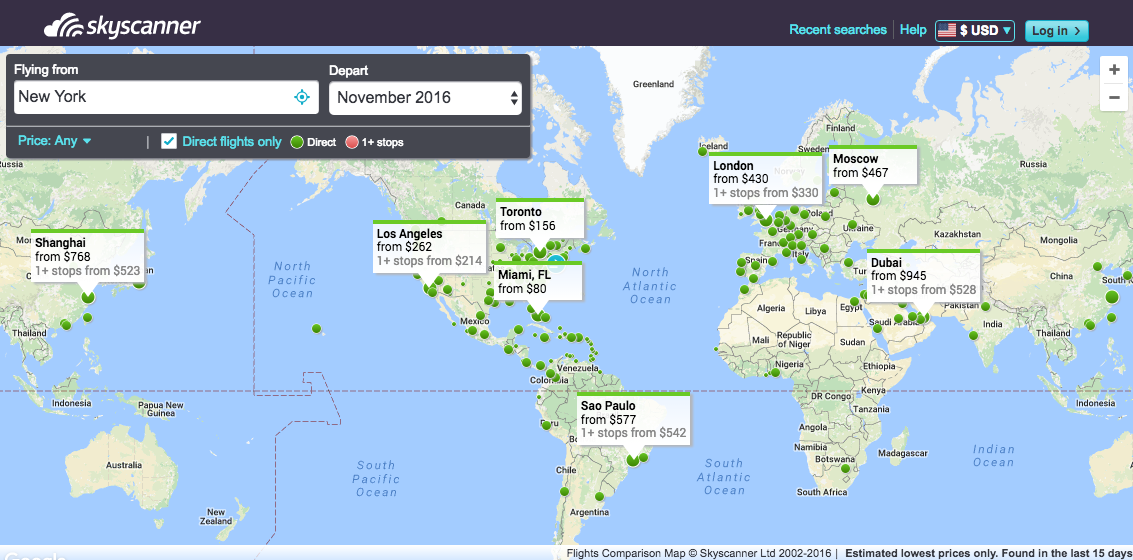This screenshot has width=1133, height=560.
Task: Click the blue New York origin marker
Action: 556,262
